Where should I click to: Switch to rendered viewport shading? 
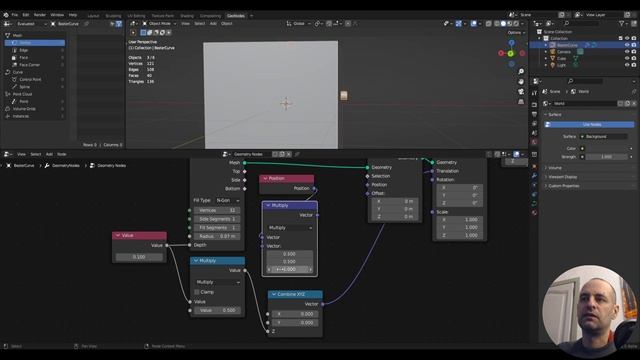[516, 24]
